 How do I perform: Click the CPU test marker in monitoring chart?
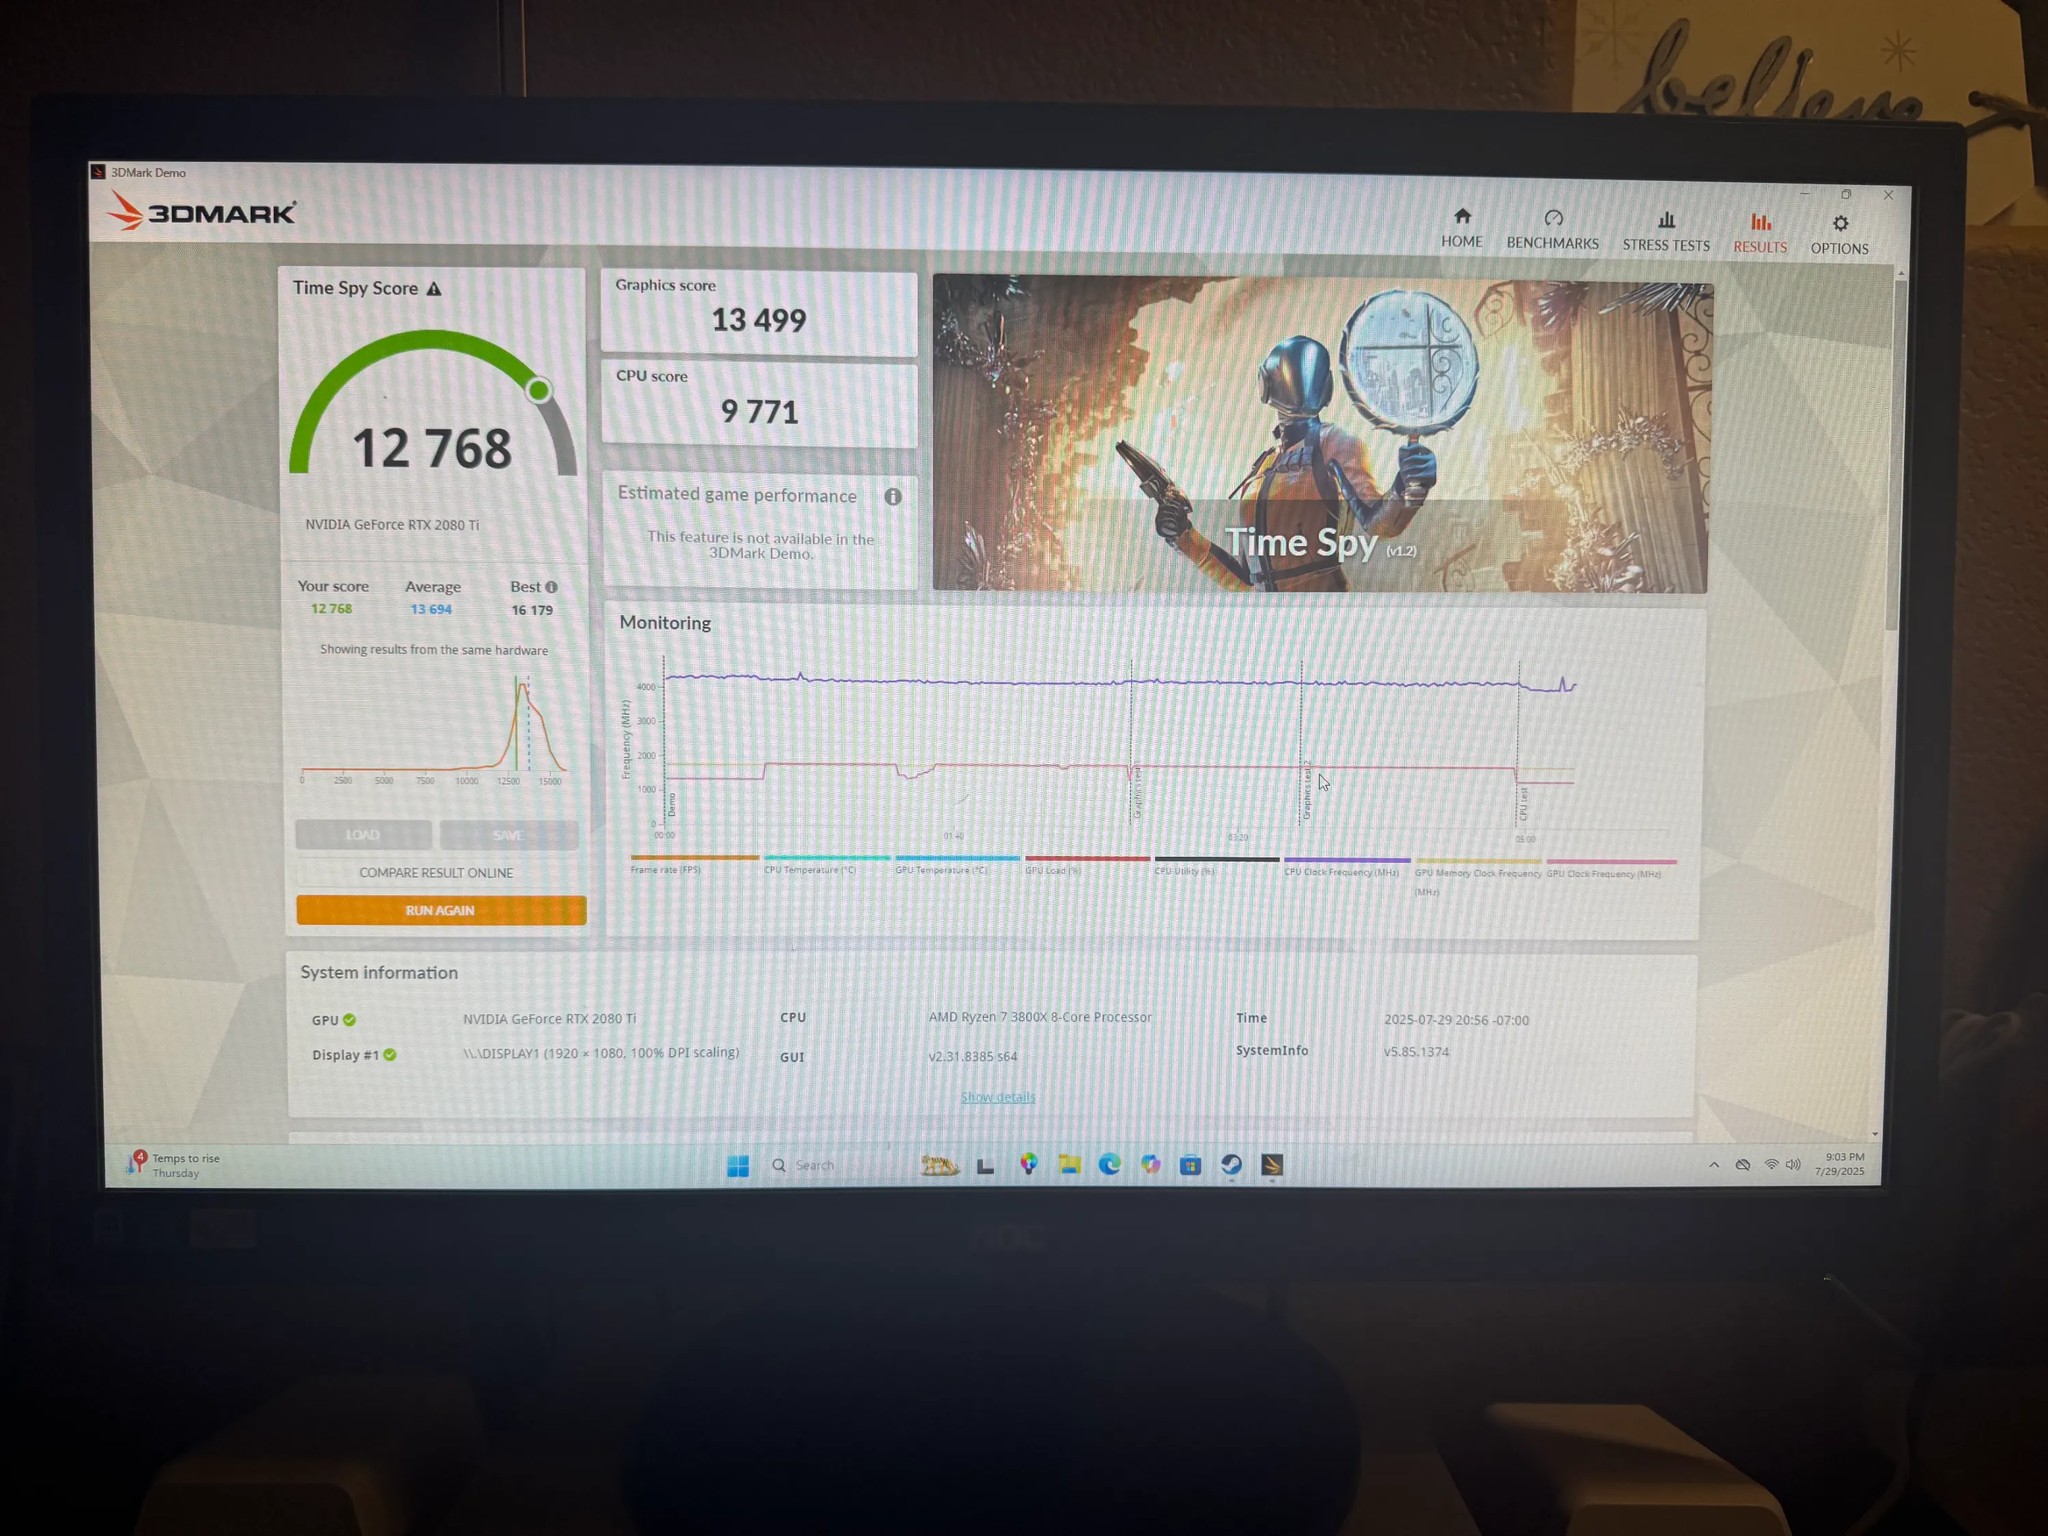[1523, 803]
